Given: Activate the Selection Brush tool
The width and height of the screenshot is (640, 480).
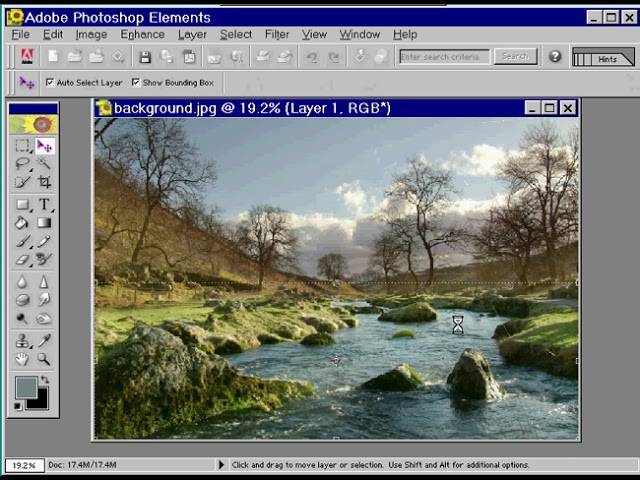Looking at the screenshot, I should [x=22, y=182].
